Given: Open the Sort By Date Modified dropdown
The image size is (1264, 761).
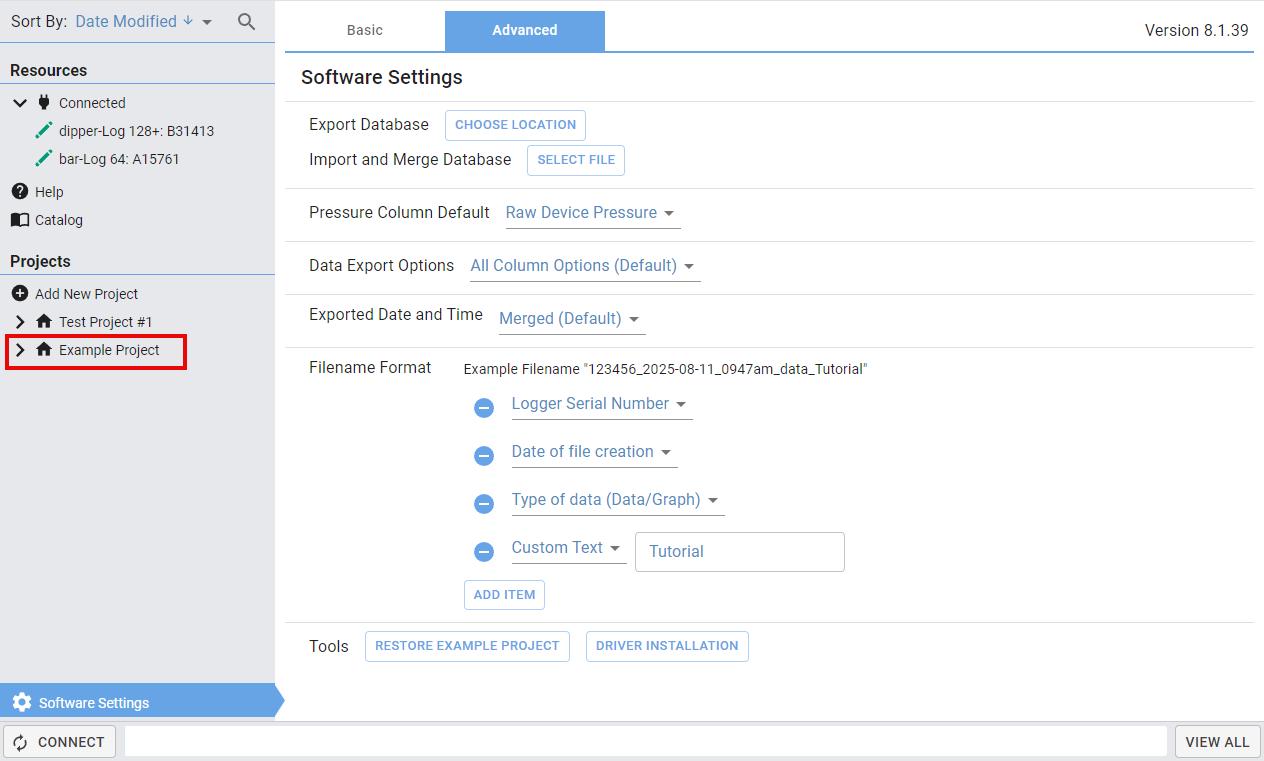Looking at the screenshot, I should coord(144,21).
